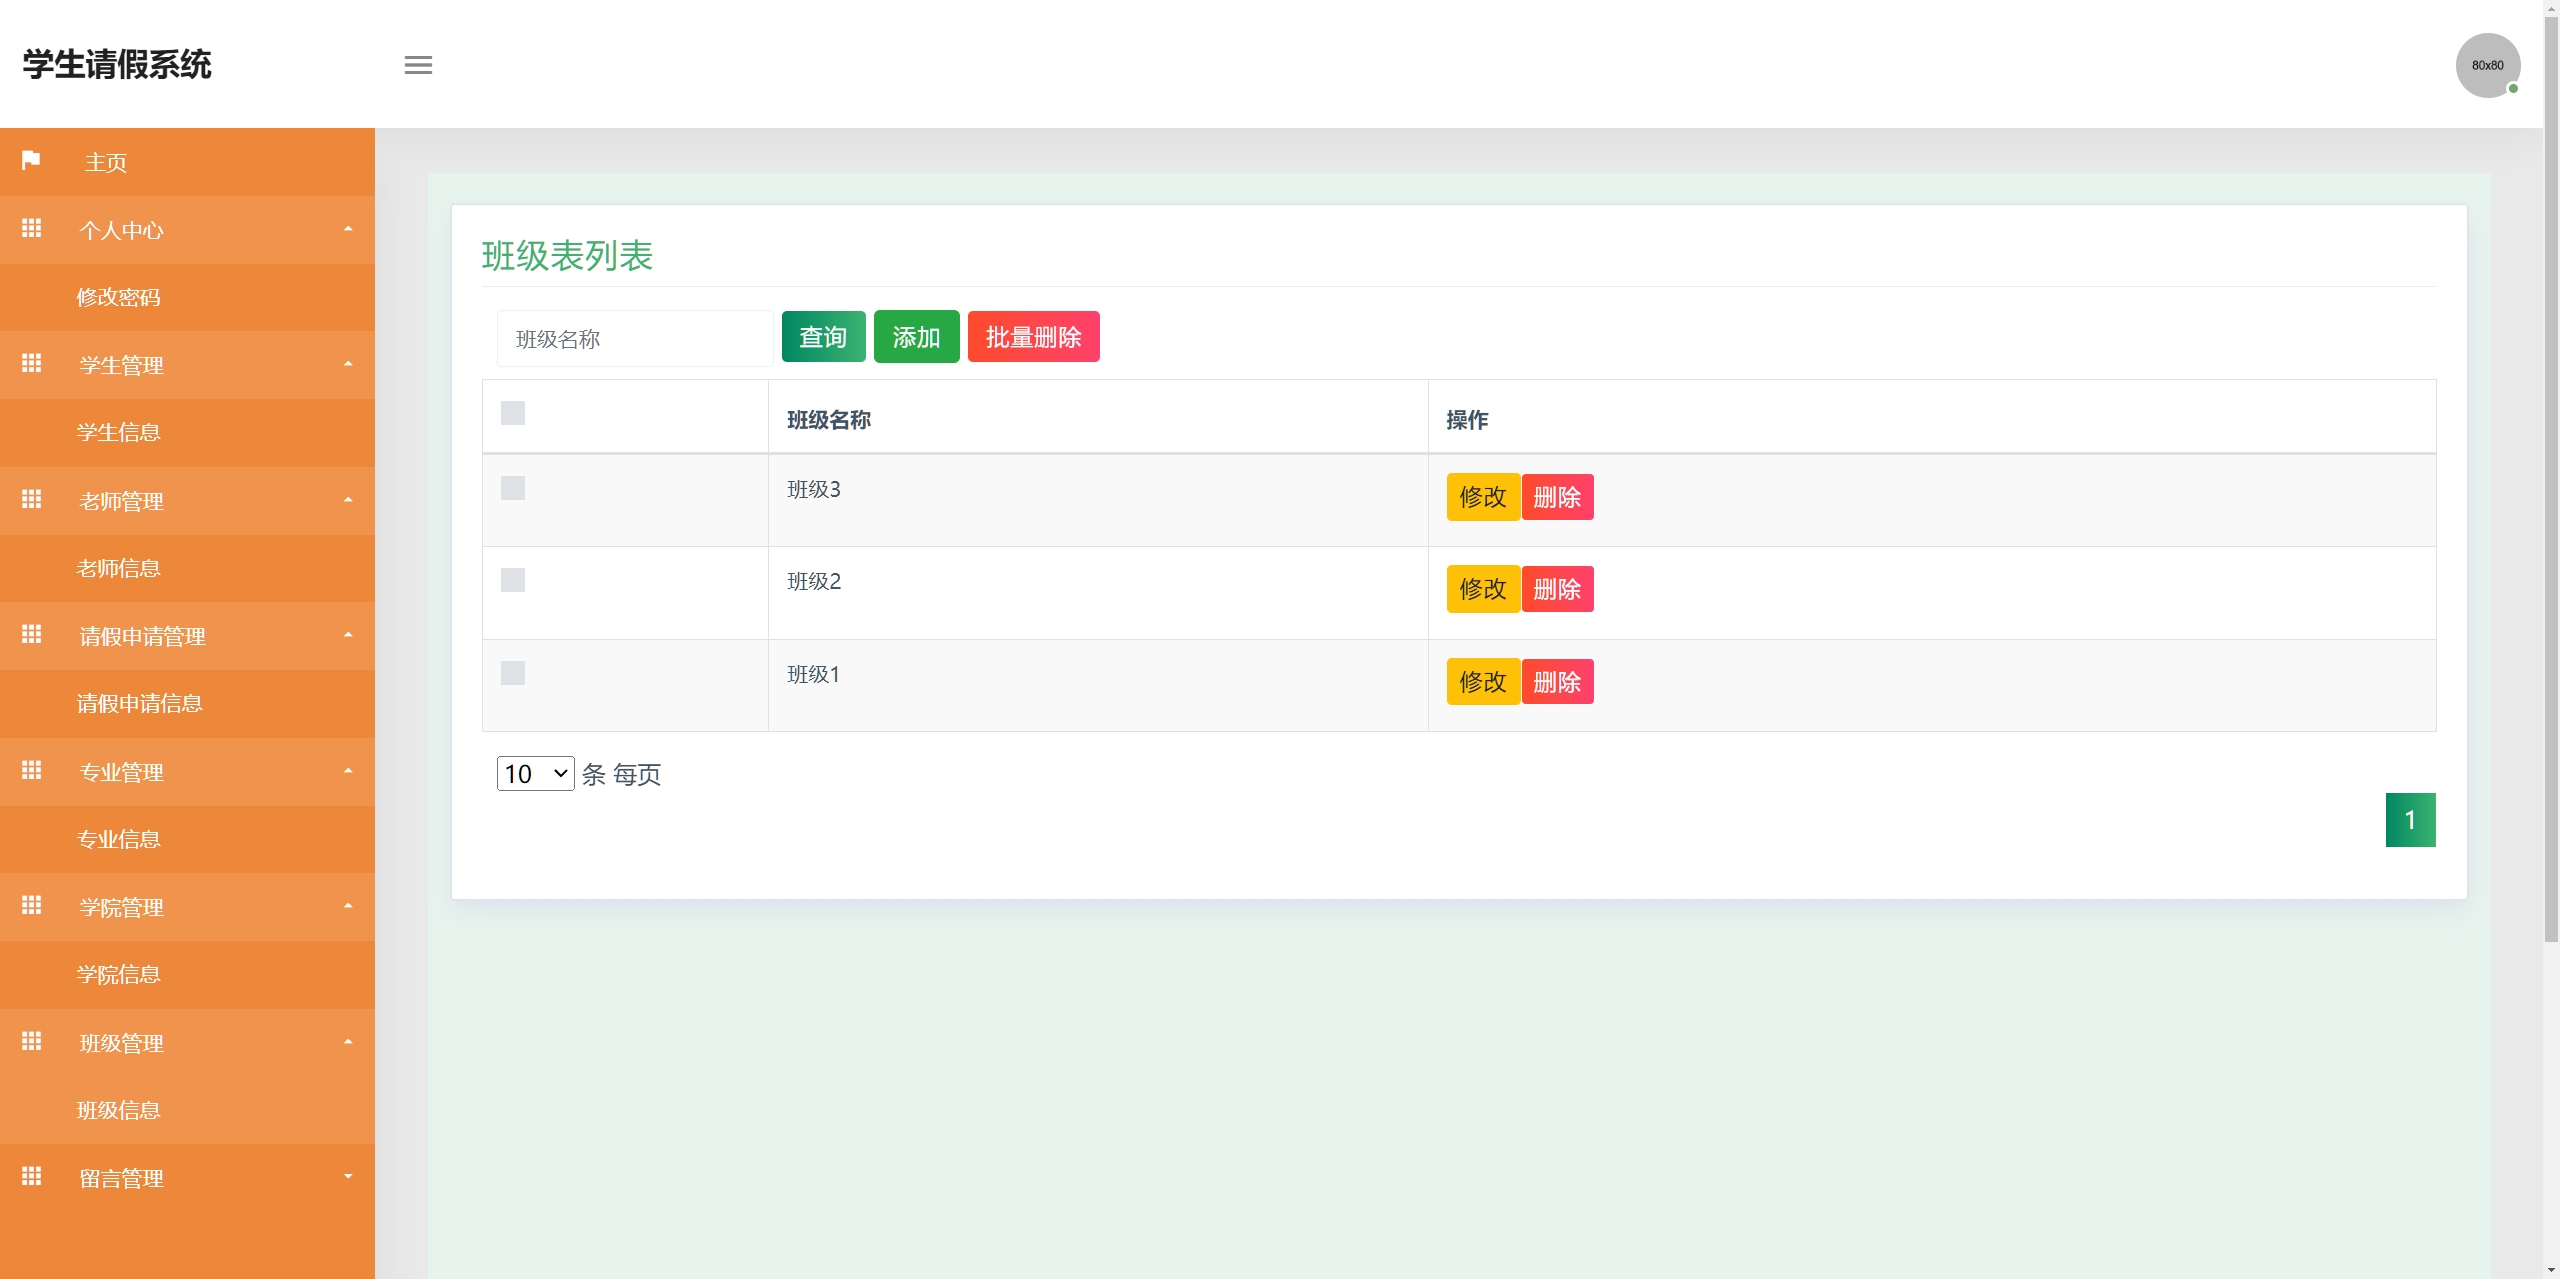Click 删除 for row 班级2

1557,589
